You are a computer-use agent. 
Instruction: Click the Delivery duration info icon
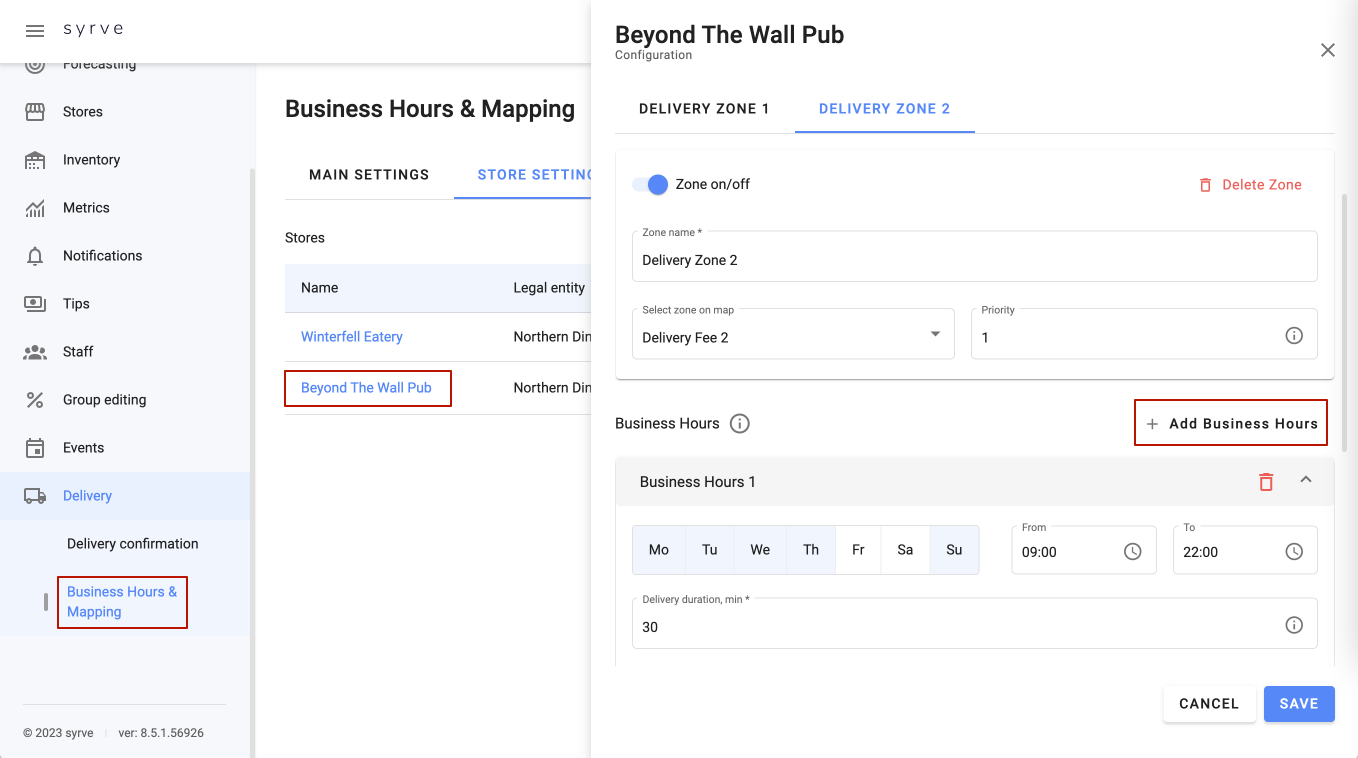(1294, 625)
